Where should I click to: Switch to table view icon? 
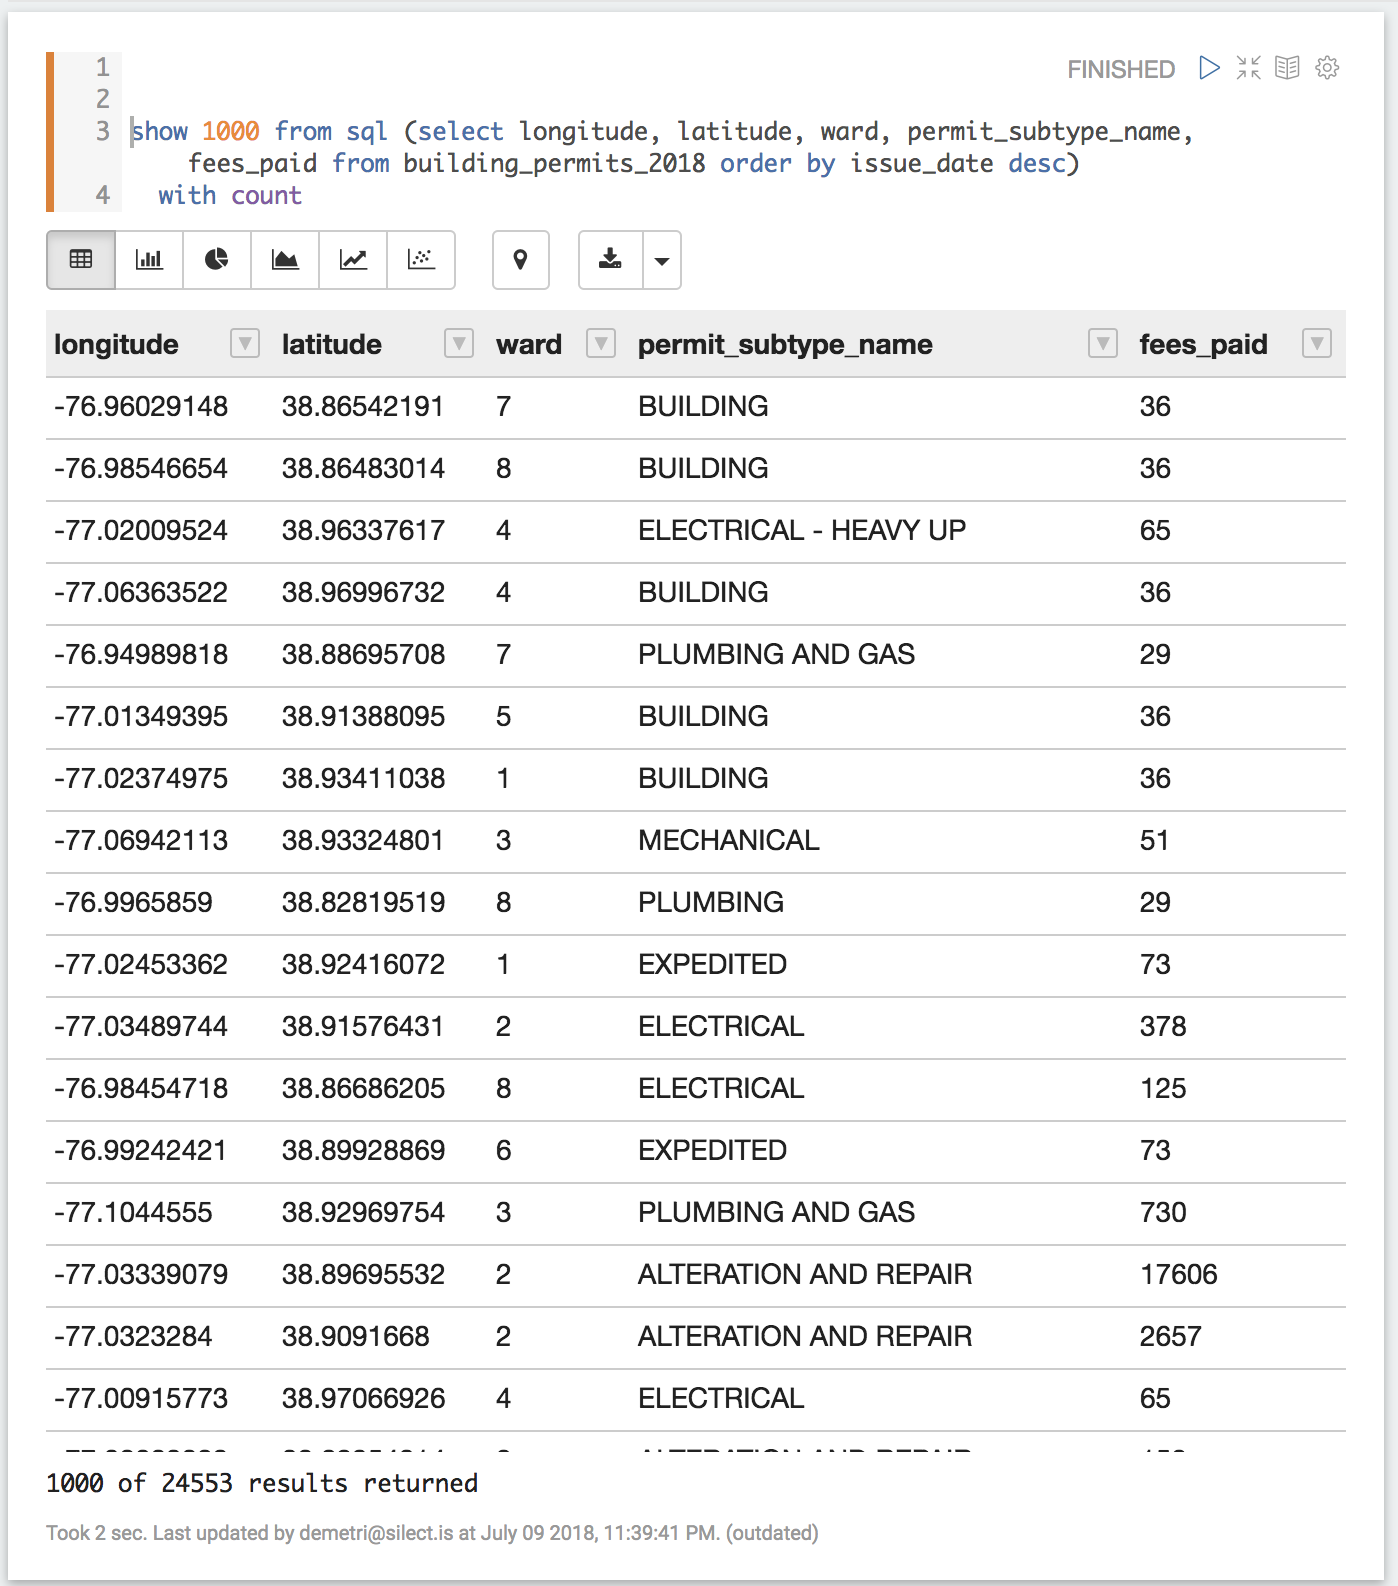tap(81, 260)
